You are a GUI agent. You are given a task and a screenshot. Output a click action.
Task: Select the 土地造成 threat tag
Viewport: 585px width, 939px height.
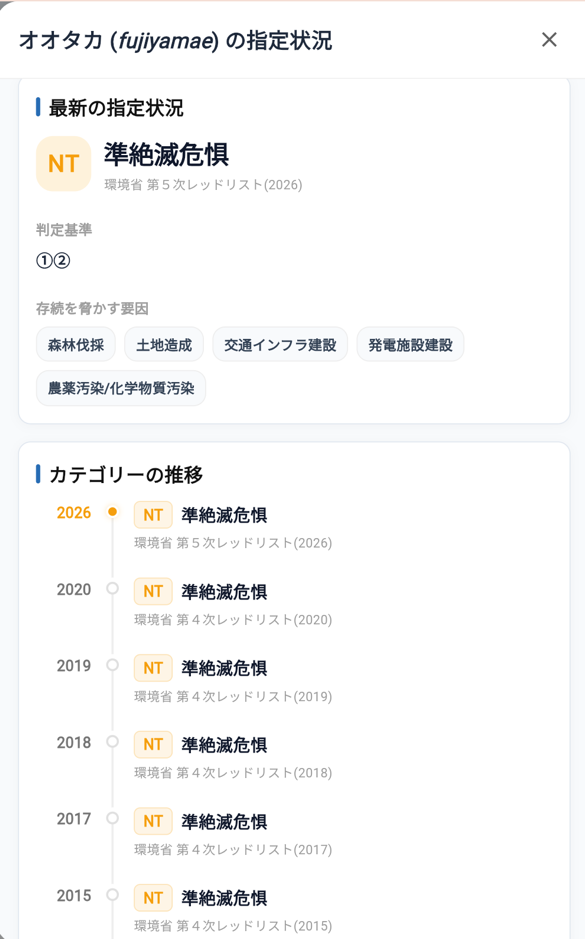[x=163, y=344]
